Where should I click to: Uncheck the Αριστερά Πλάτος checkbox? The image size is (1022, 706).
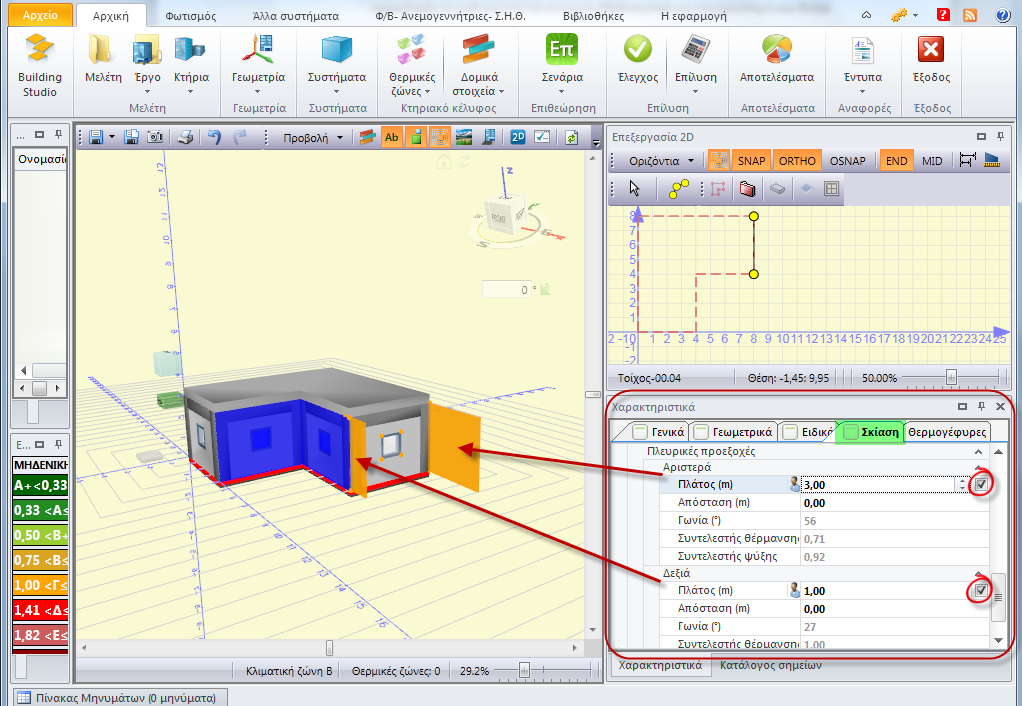981,484
